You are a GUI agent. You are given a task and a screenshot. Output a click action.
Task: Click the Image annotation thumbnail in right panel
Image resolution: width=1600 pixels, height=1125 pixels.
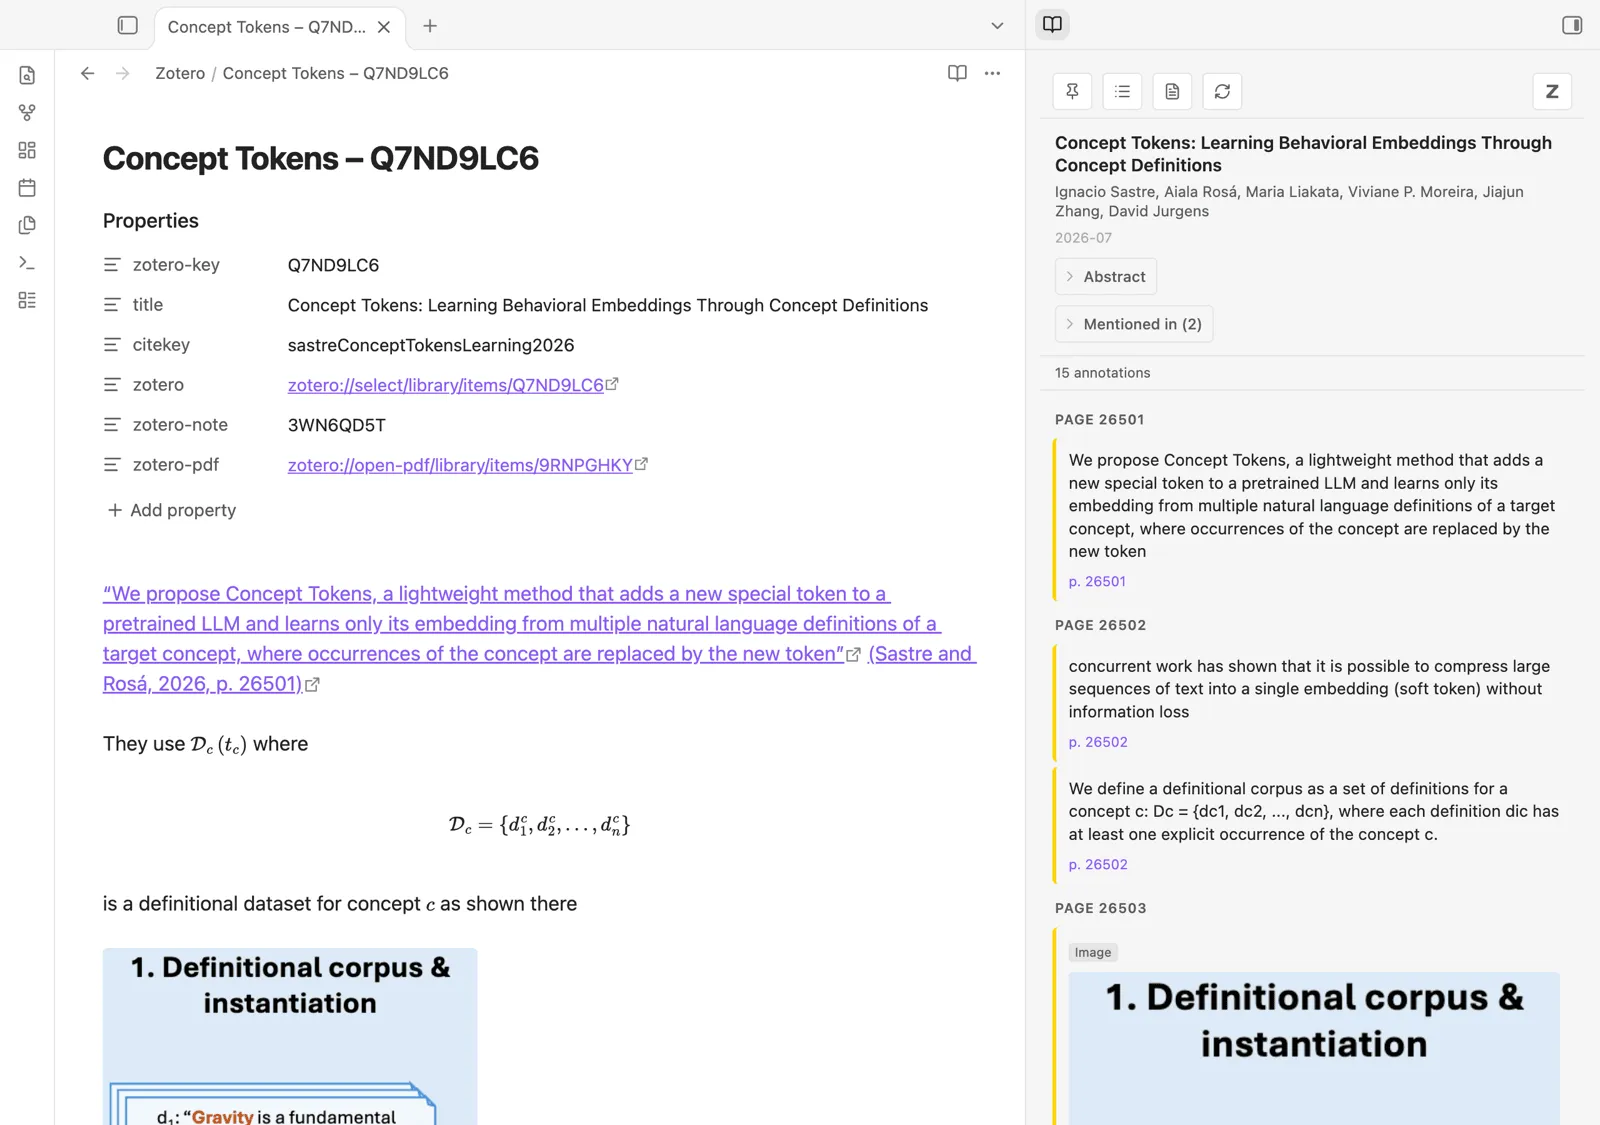pos(1314,1048)
